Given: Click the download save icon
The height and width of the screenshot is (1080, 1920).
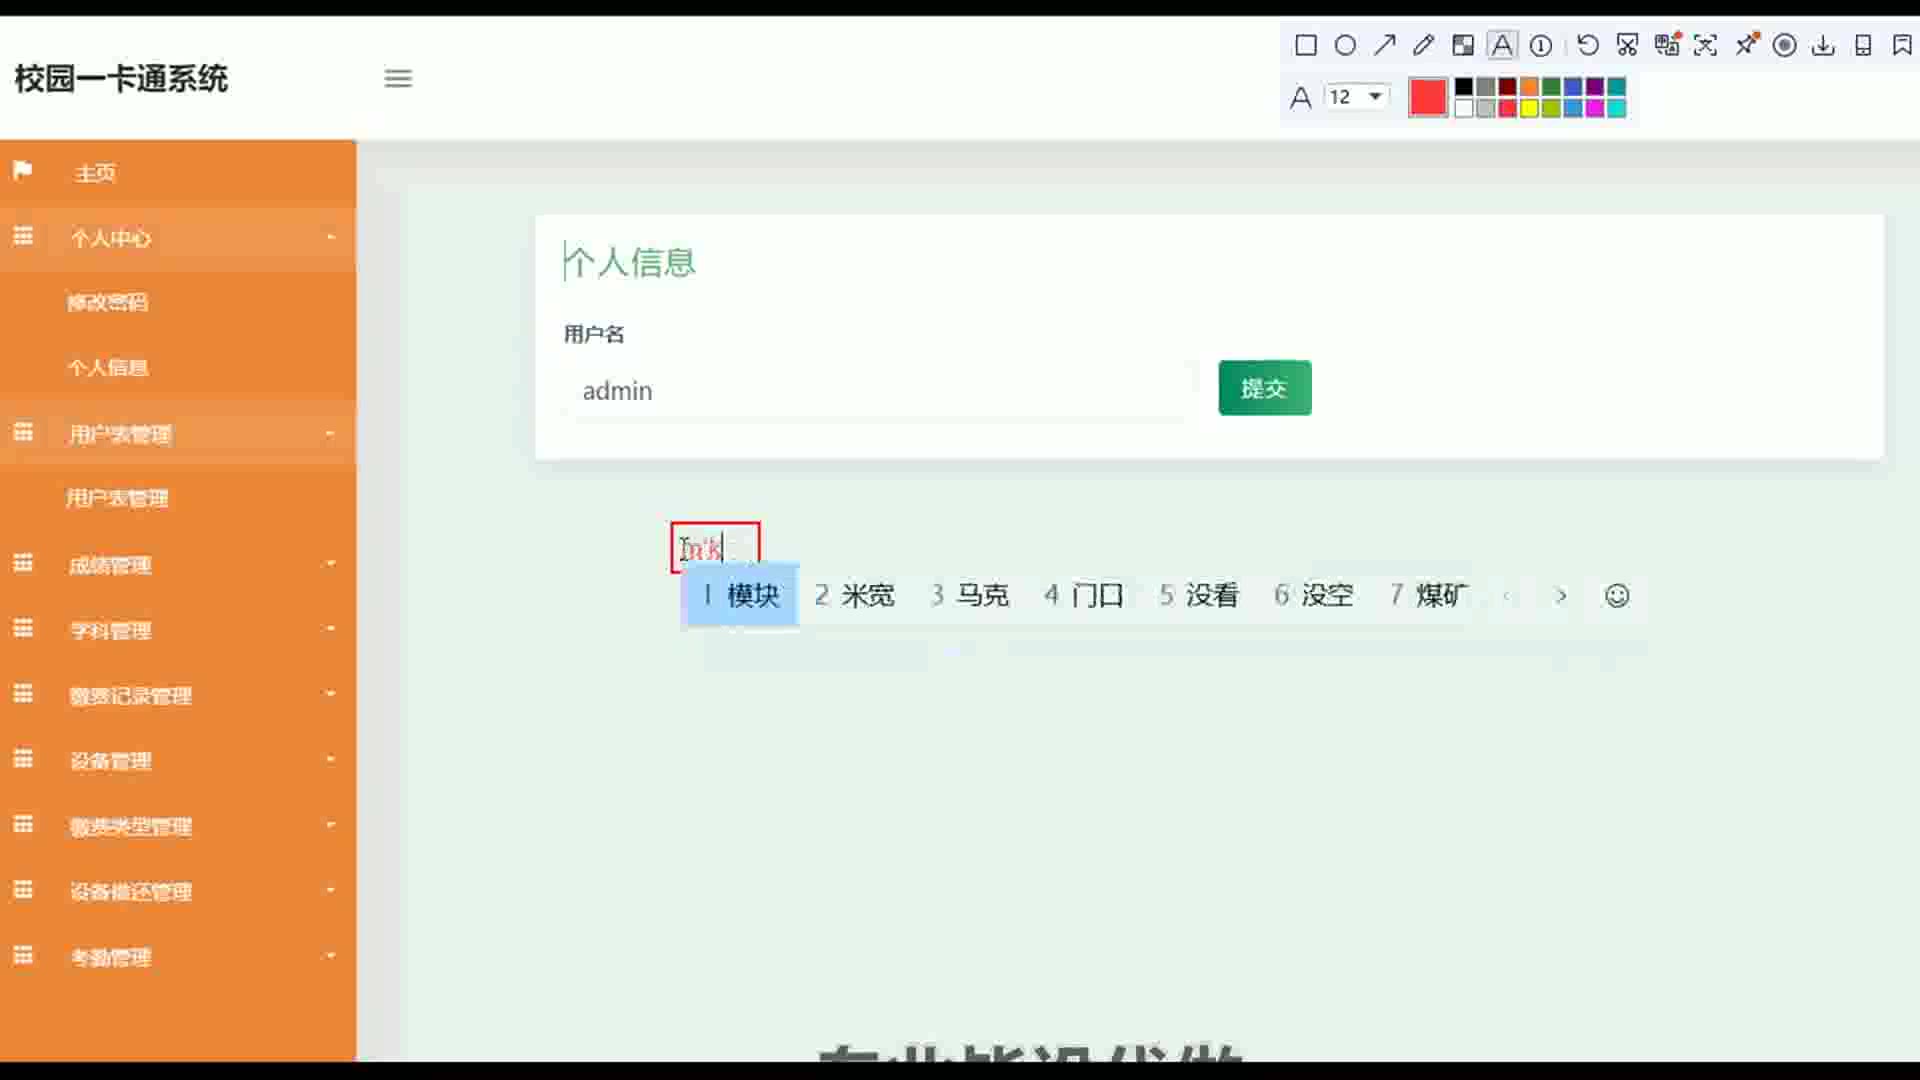Looking at the screenshot, I should [x=1823, y=45].
